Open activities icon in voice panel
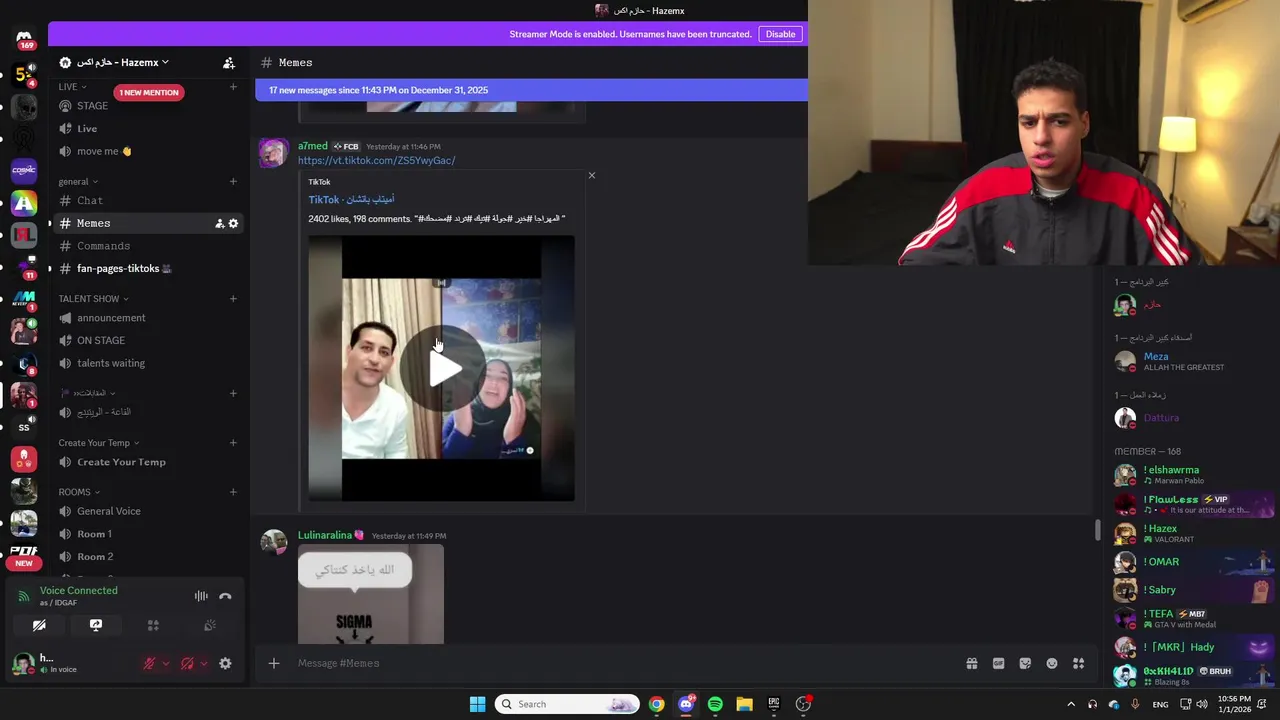The width and height of the screenshot is (1280, 720). 153,625
